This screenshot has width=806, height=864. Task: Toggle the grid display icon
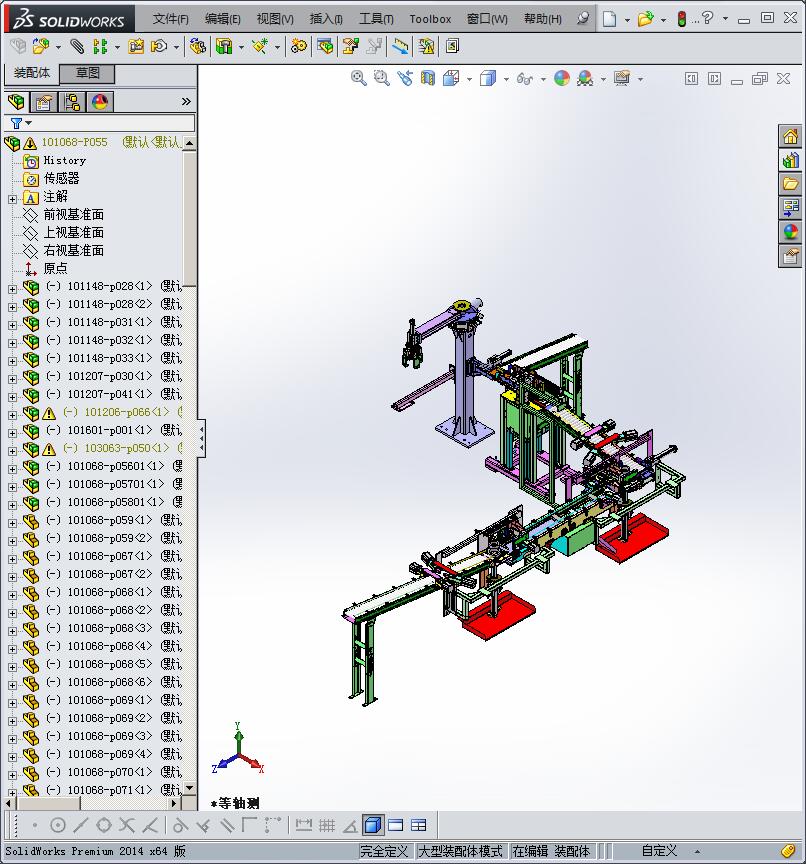click(327, 825)
